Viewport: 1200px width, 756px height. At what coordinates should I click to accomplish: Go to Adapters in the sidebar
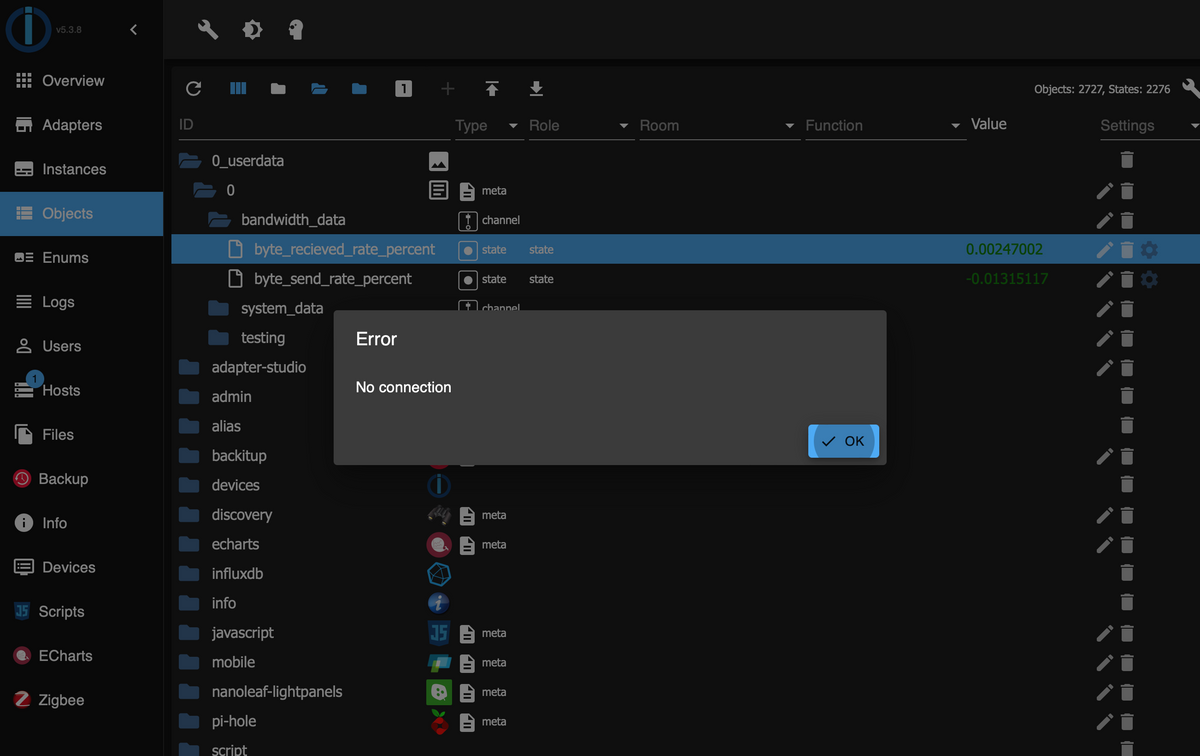pos(72,125)
